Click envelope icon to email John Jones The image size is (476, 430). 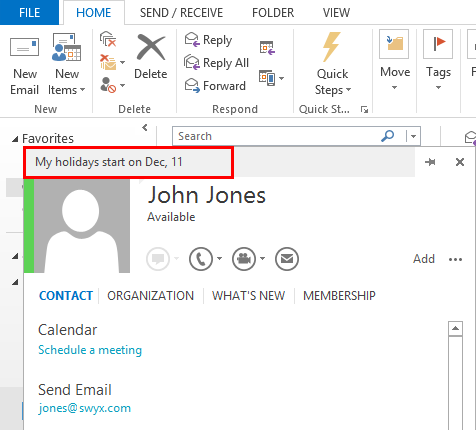coord(287,259)
